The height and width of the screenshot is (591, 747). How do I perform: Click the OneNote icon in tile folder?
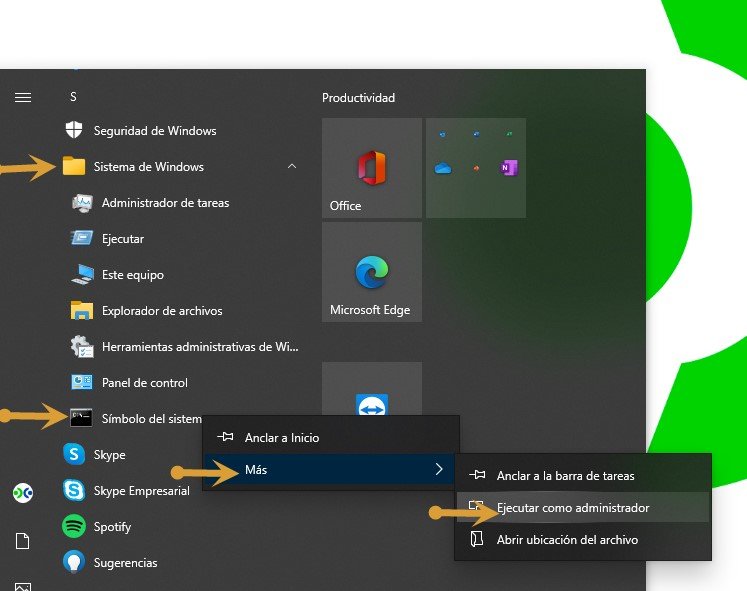coord(509,168)
